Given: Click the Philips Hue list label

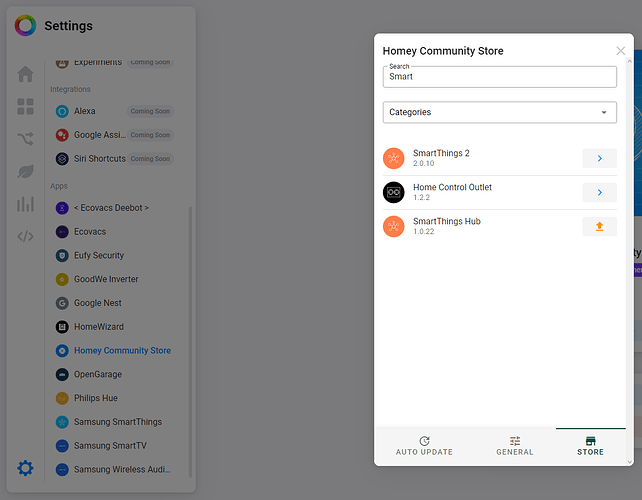Looking at the screenshot, I should tap(96, 398).
